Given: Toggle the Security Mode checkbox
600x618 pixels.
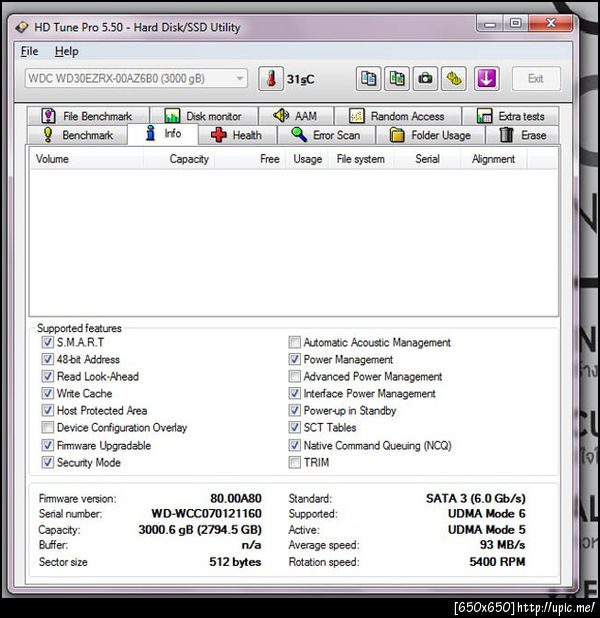Looking at the screenshot, I should pyautogui.click(x=47, y=462).
